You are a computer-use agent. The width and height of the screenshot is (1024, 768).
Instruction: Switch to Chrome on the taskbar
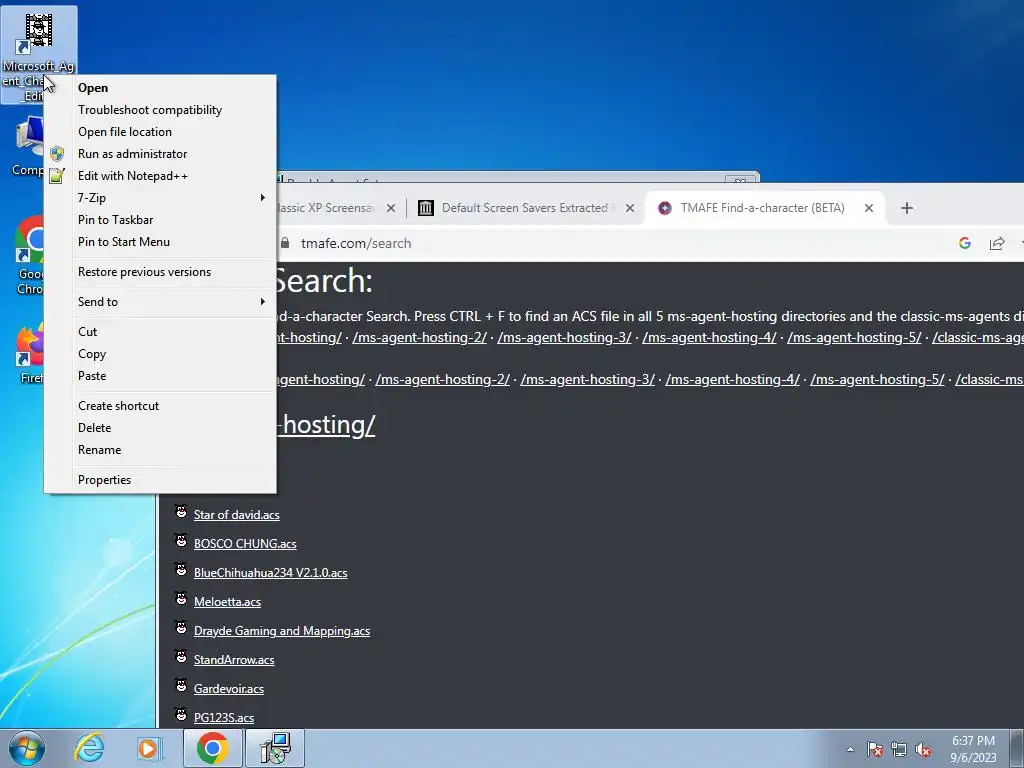tap(212, 748)
